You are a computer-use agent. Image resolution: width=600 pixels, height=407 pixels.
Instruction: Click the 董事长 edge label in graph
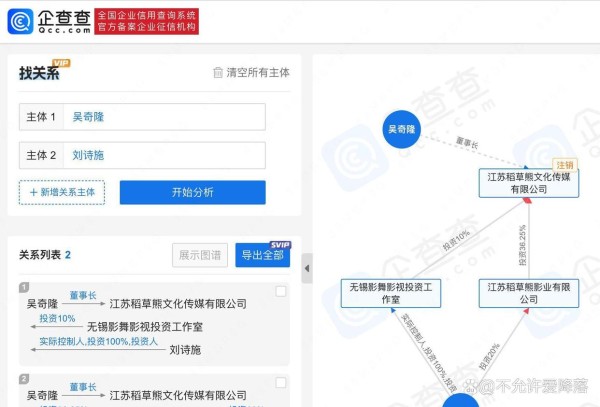click(x=467, y=143)
